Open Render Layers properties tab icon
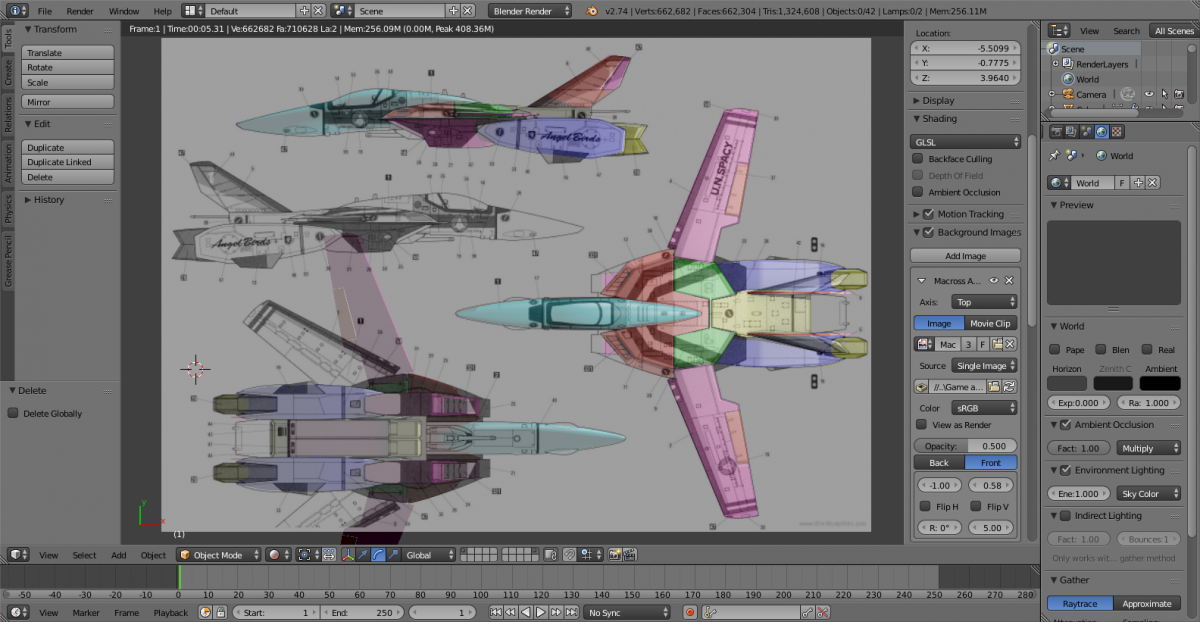The height and width of the screenshot is (622, 1200). [x=1071, y=131]
